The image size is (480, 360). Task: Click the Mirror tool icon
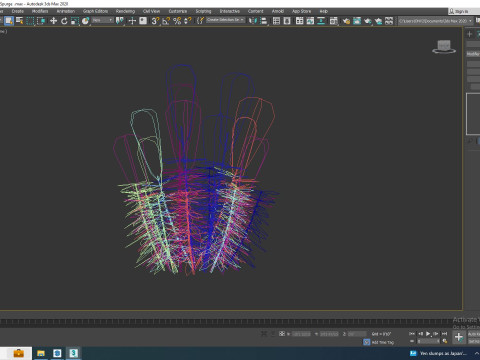click(253, 21)
